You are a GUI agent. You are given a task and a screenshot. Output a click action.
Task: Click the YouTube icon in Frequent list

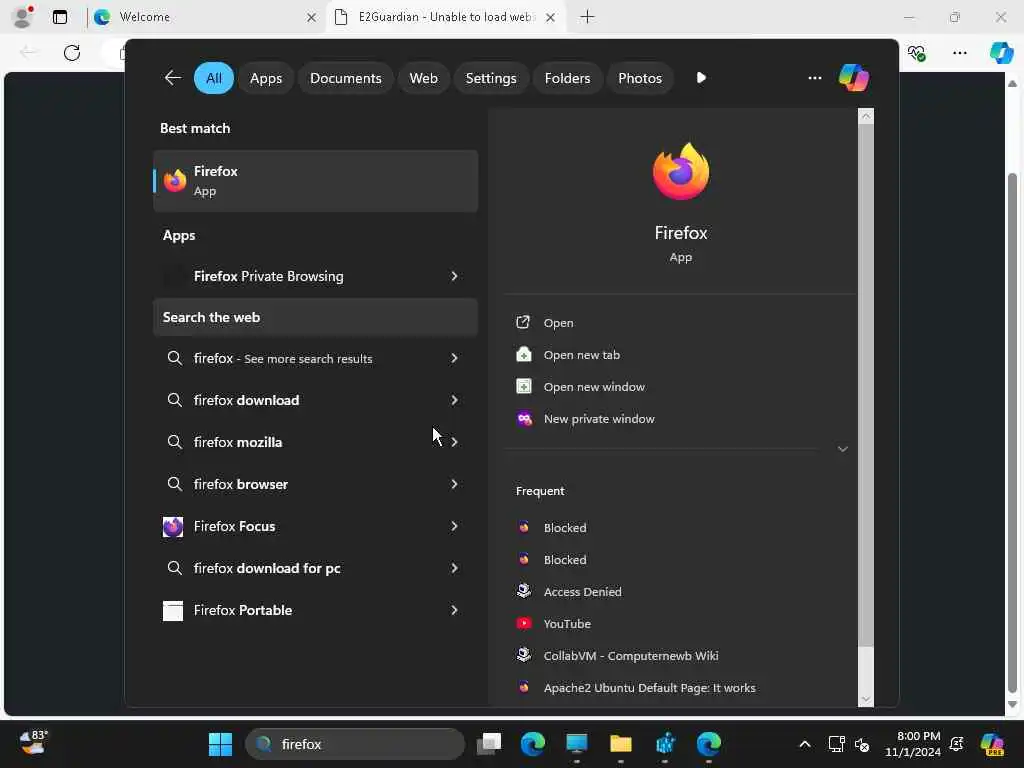point(524,623)
